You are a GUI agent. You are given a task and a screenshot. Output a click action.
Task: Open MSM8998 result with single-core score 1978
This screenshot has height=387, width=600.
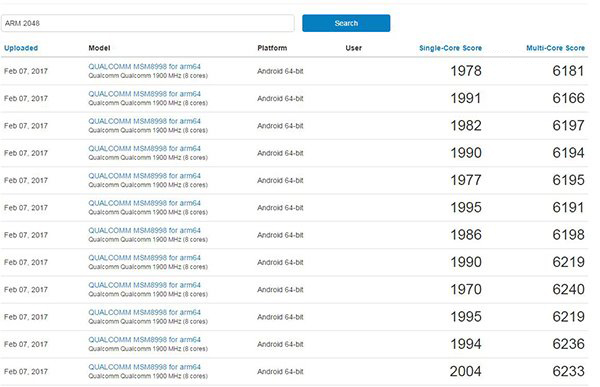click(145, 66)
